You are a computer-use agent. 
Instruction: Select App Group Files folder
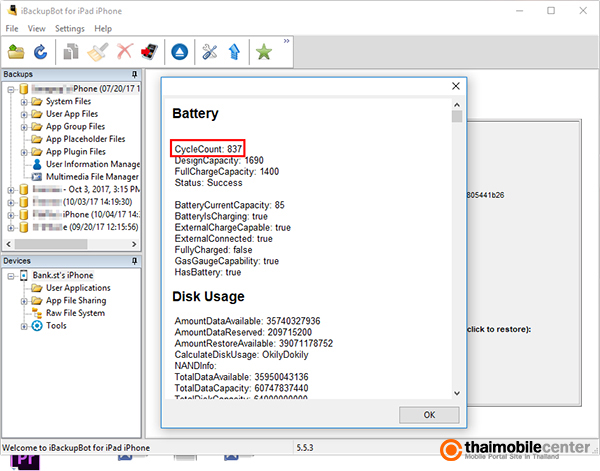75,126
